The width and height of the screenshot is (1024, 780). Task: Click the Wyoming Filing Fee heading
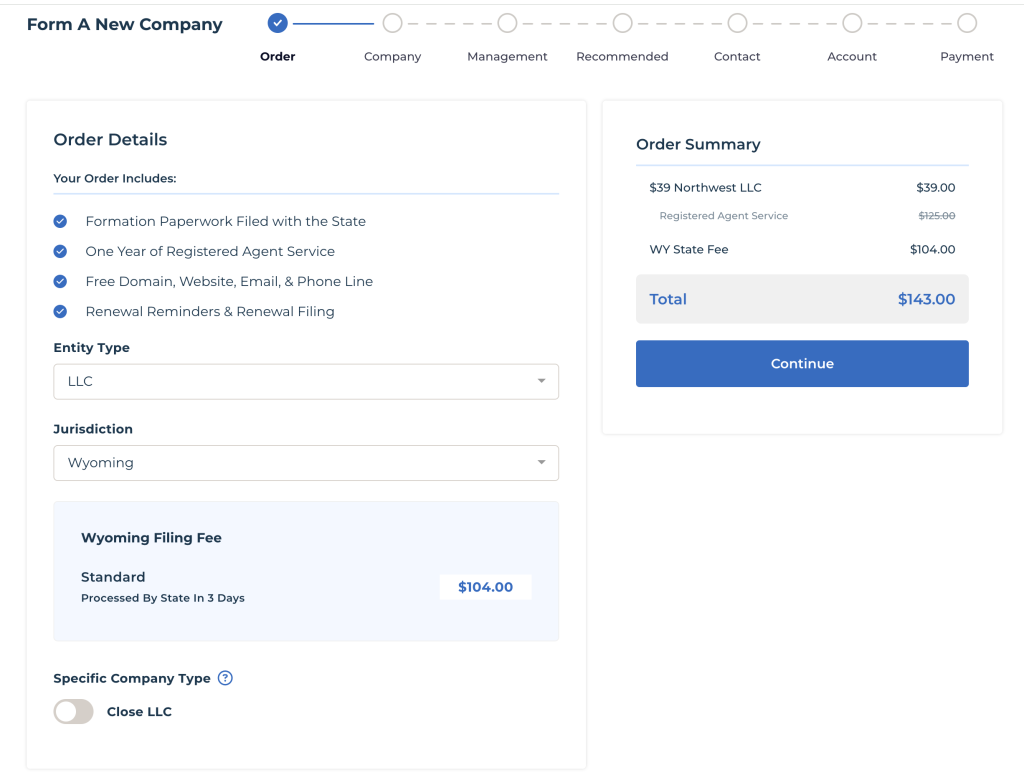pos(152,538)
